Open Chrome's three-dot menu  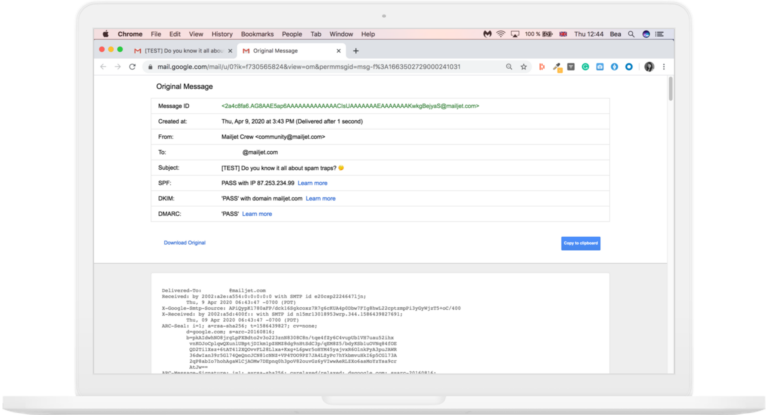pos(664,67)
